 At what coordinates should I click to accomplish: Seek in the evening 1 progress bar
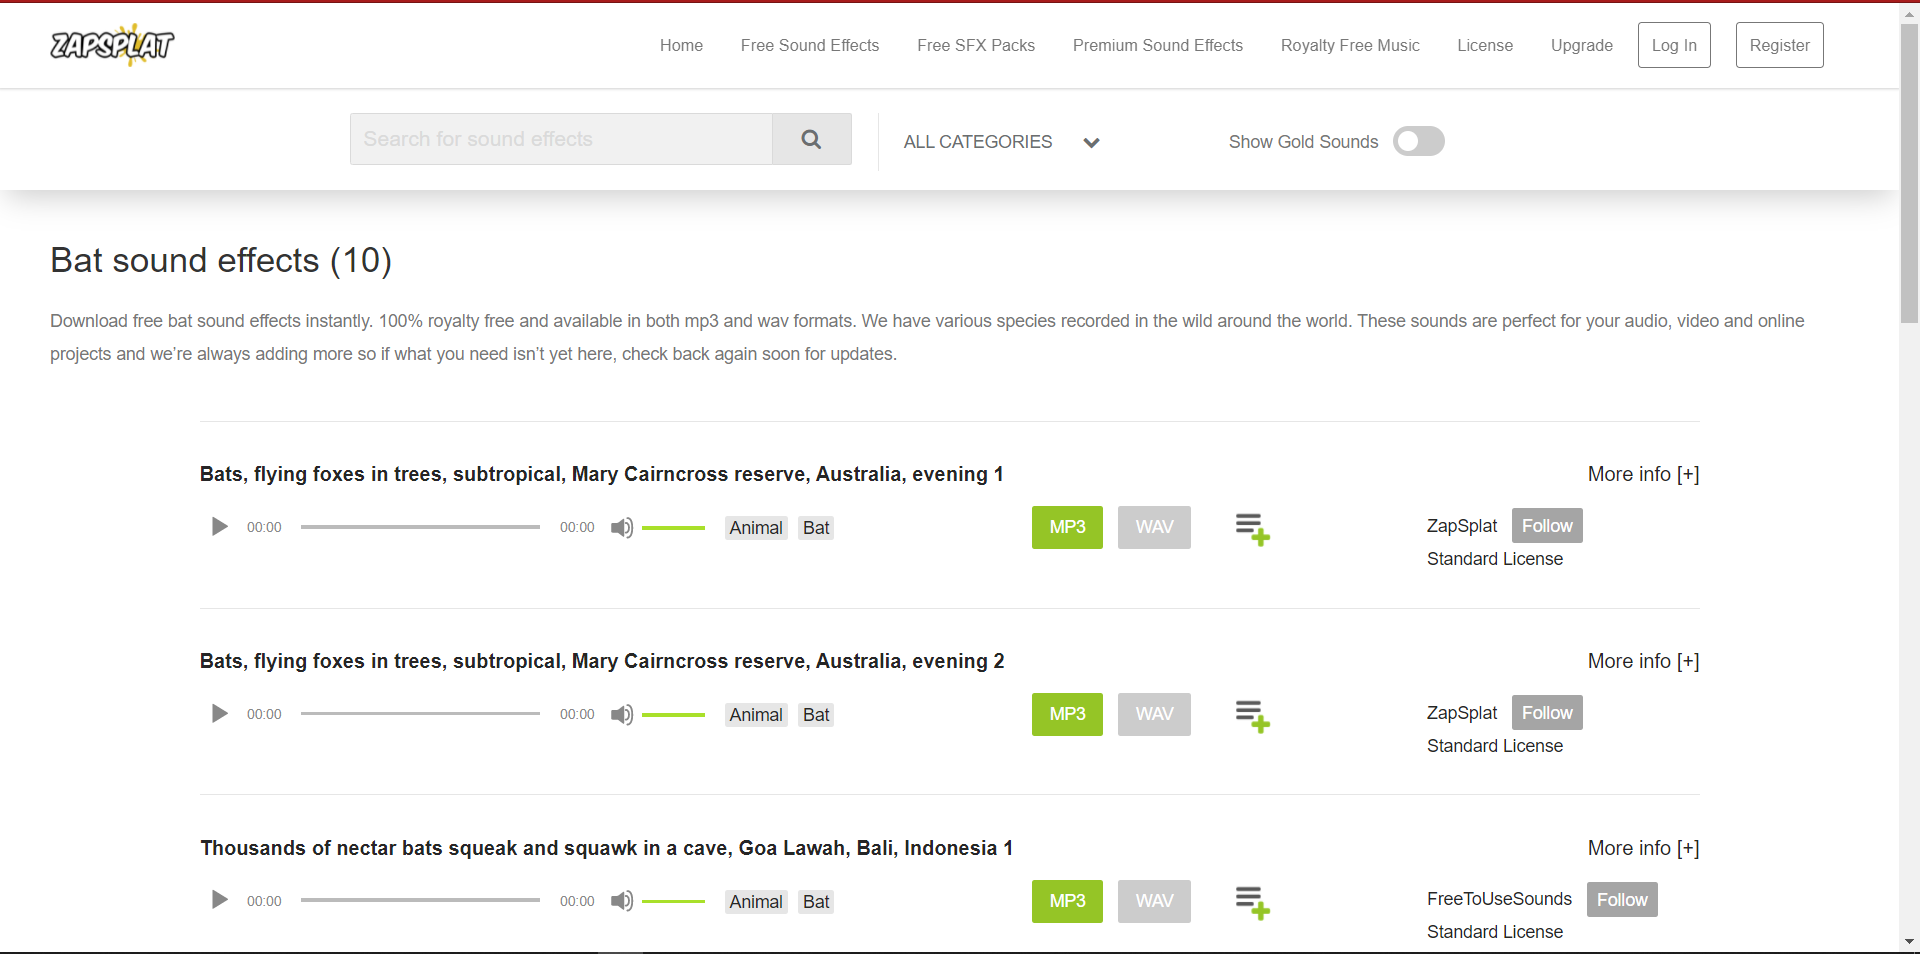tap(420, 527)
